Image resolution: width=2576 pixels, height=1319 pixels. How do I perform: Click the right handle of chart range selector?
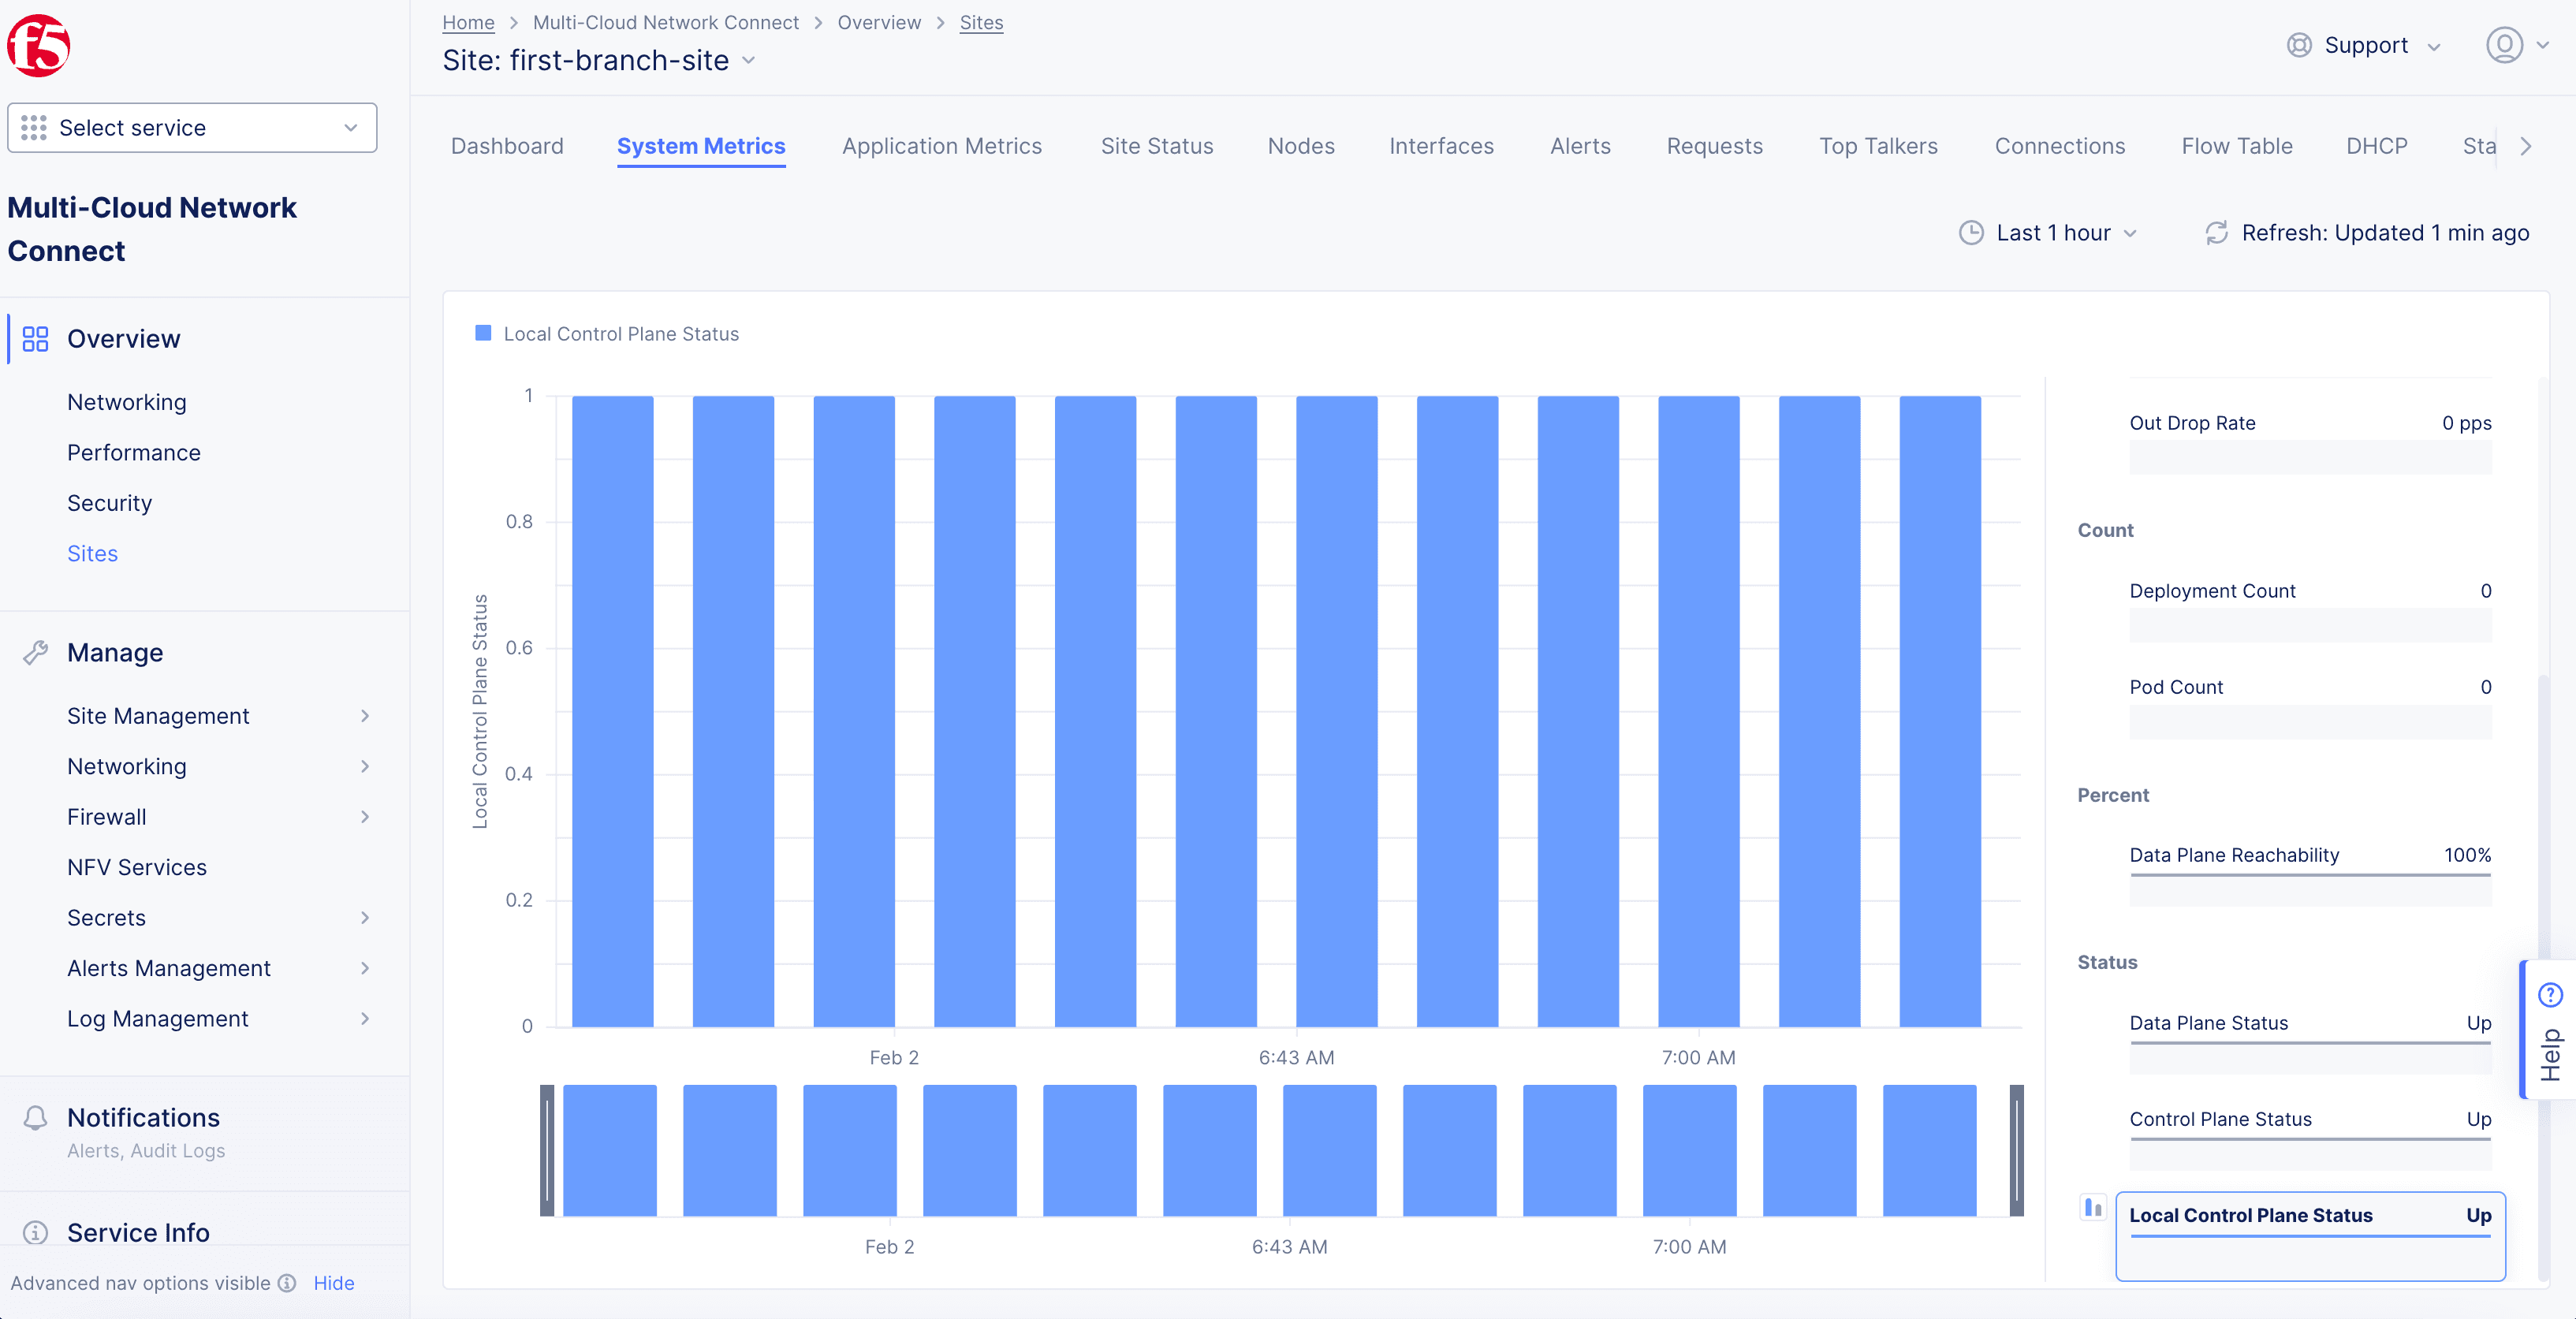[x=2016, y=1150]
